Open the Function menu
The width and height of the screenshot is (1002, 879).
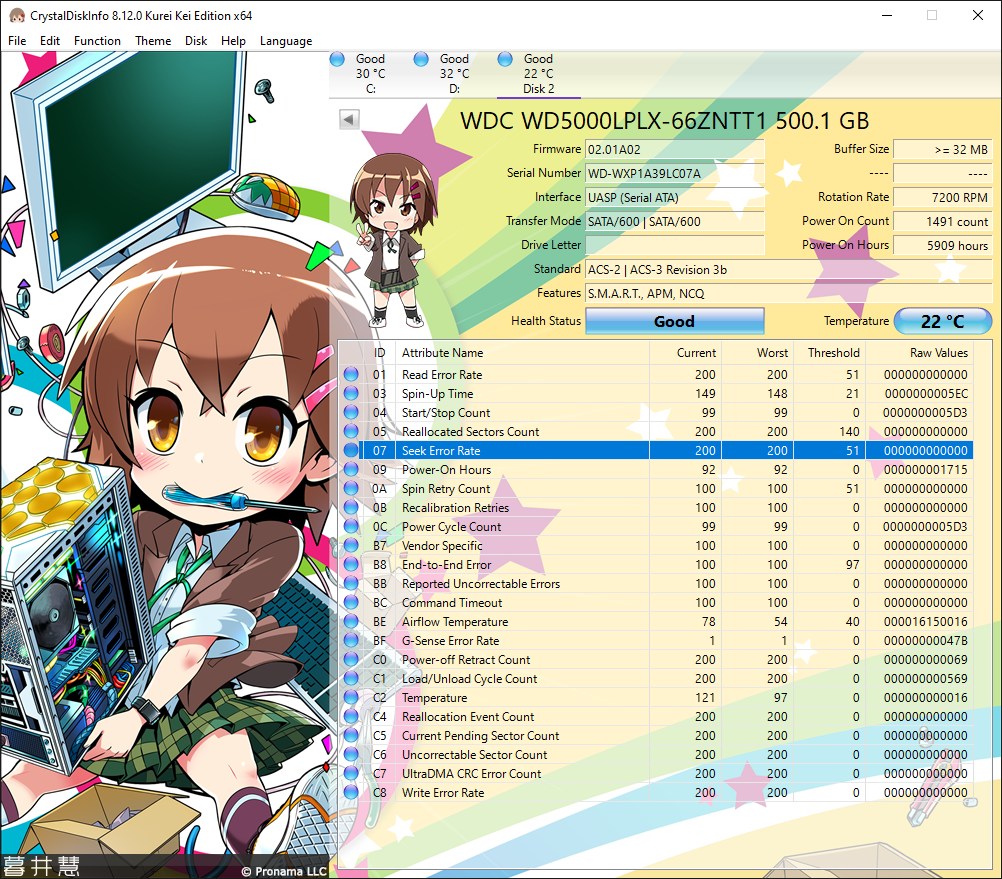(x=97, y=41)
